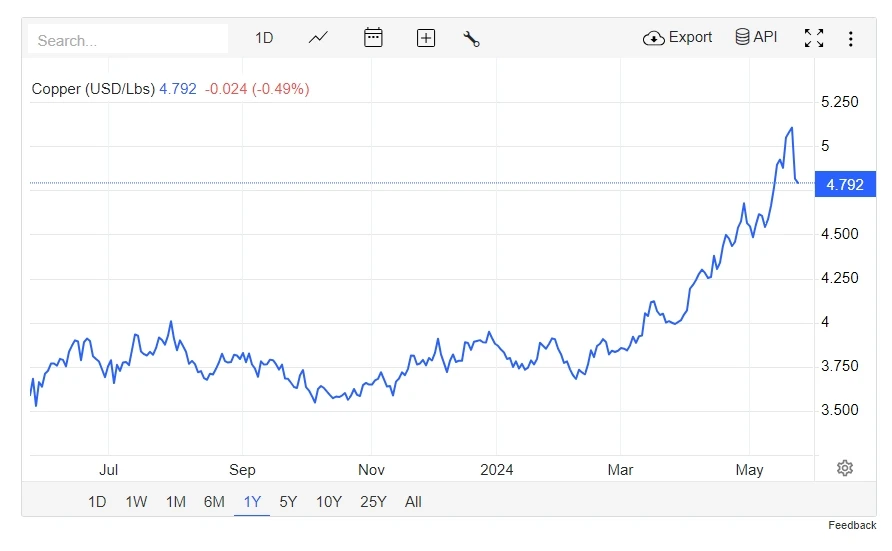Toggle fullscreen with the expand arrows icon

tap(814, 38)
